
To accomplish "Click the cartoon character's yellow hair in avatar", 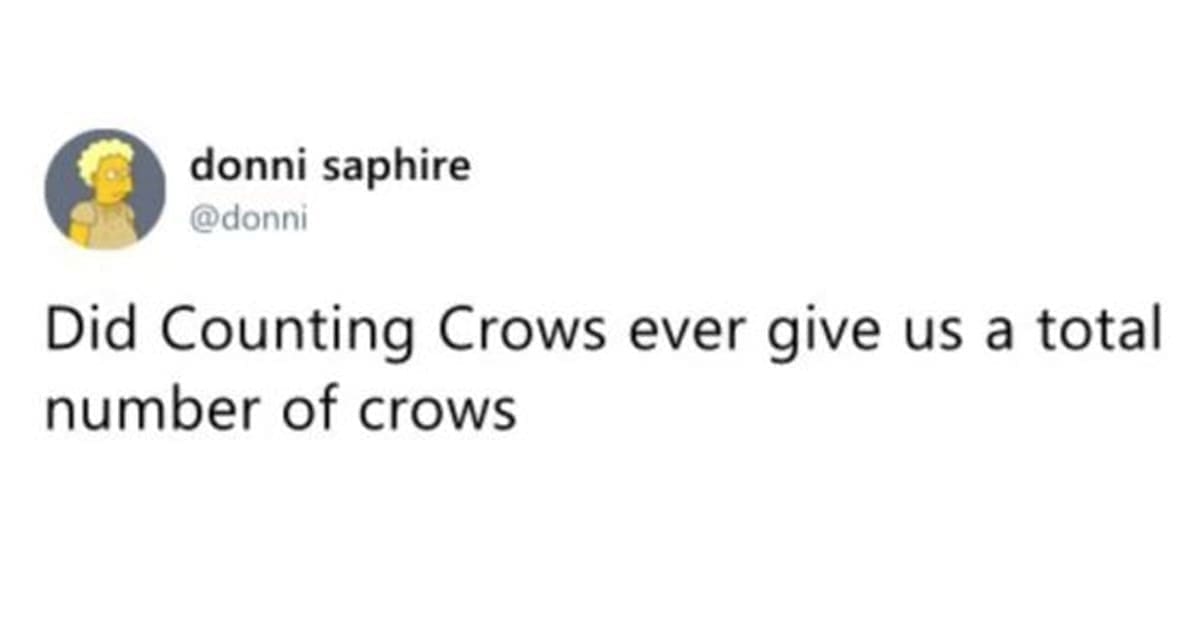I will [105, 155].
